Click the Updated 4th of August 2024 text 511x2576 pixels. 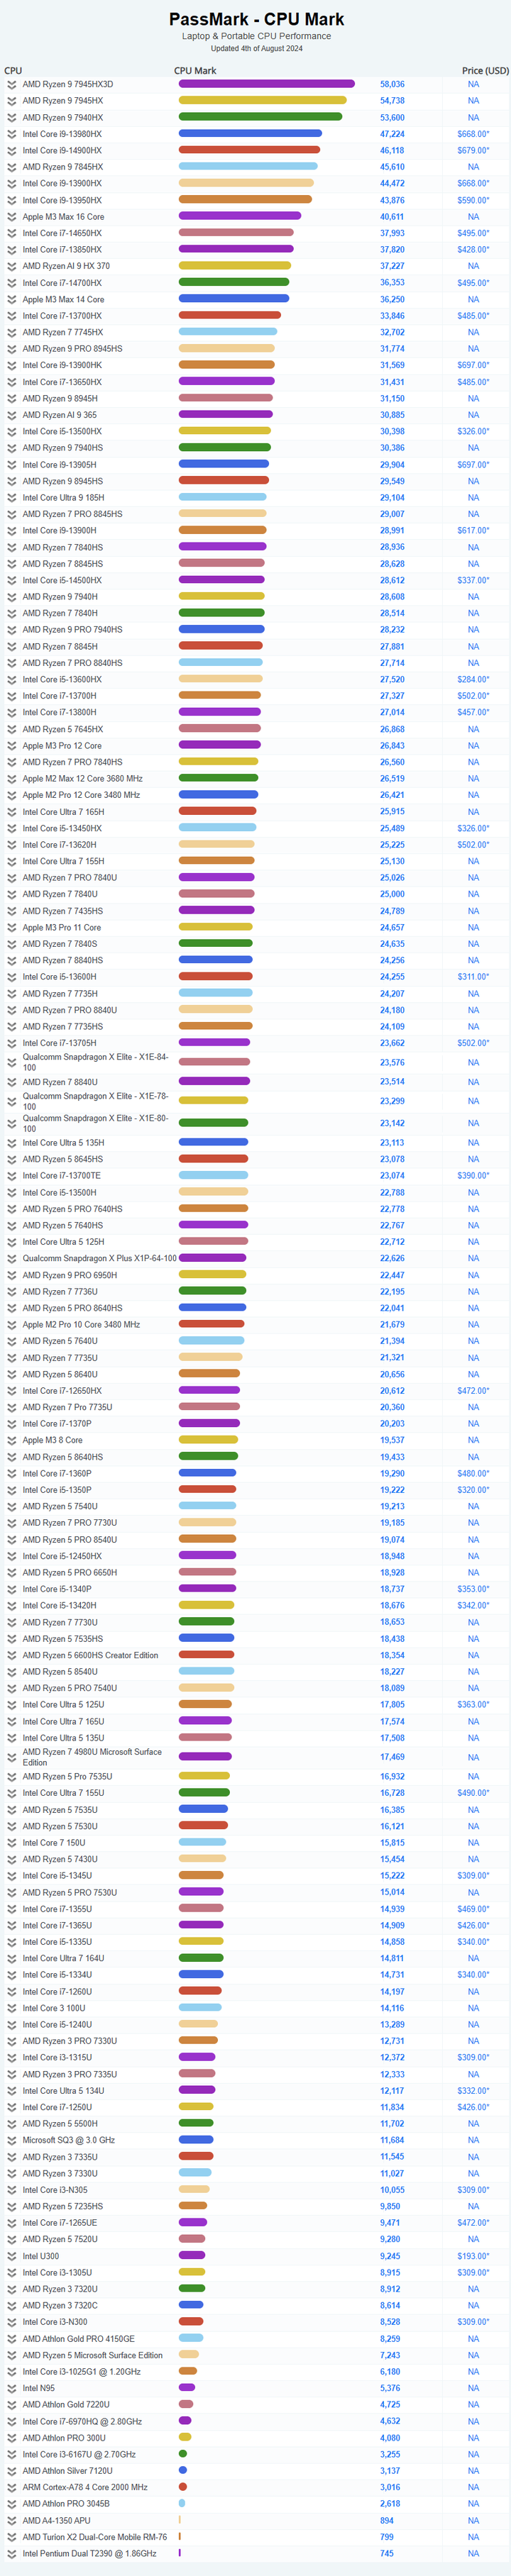point(256,48)
